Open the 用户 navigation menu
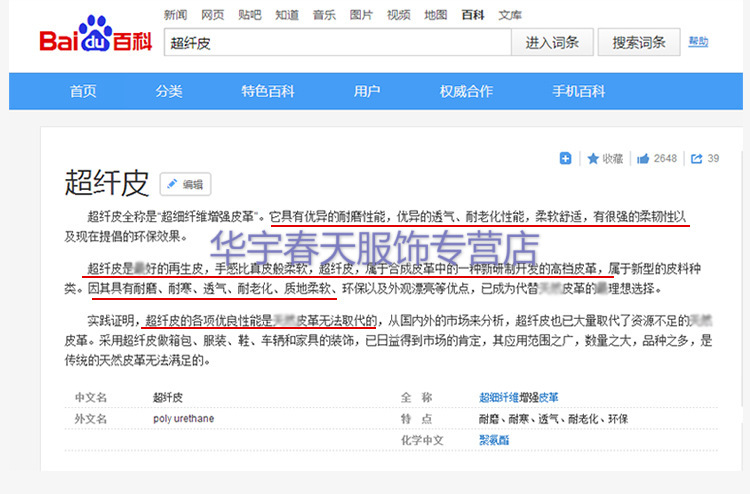750x494 pixels. [x=367, y=91]
